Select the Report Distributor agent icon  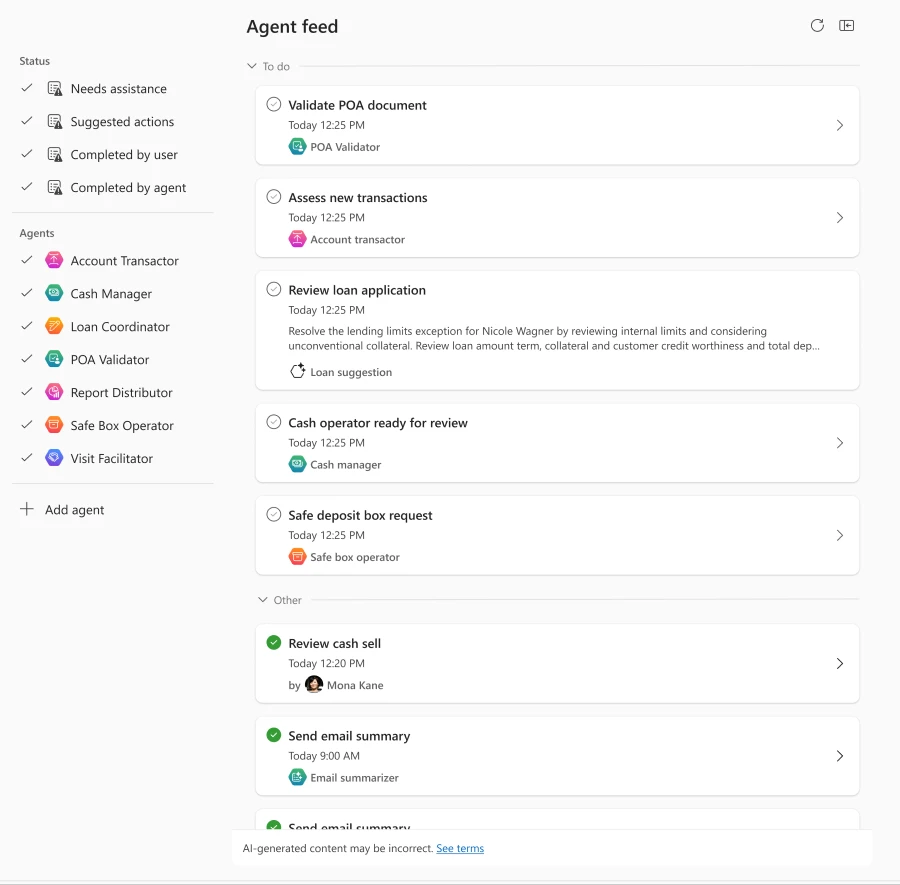(x=53, y=392)
